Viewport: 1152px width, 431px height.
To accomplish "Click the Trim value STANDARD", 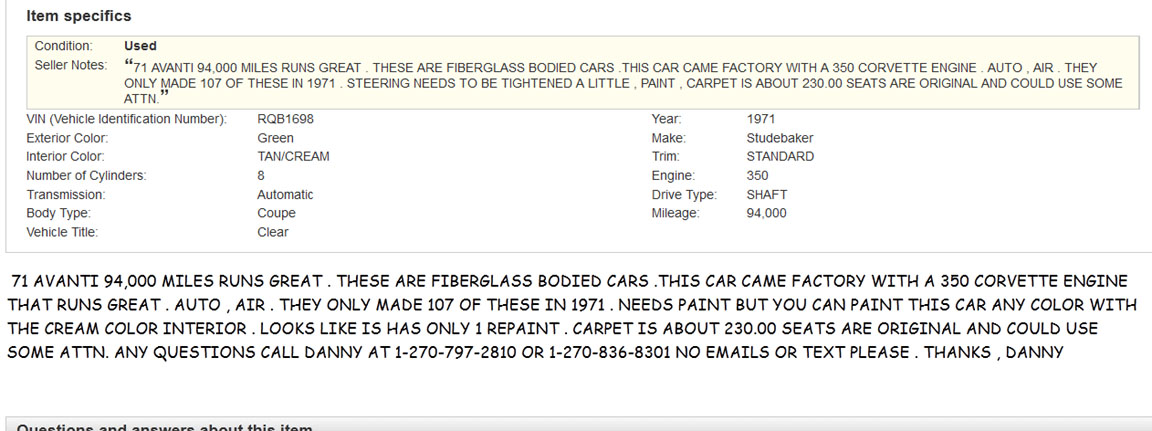I will 780,157.
